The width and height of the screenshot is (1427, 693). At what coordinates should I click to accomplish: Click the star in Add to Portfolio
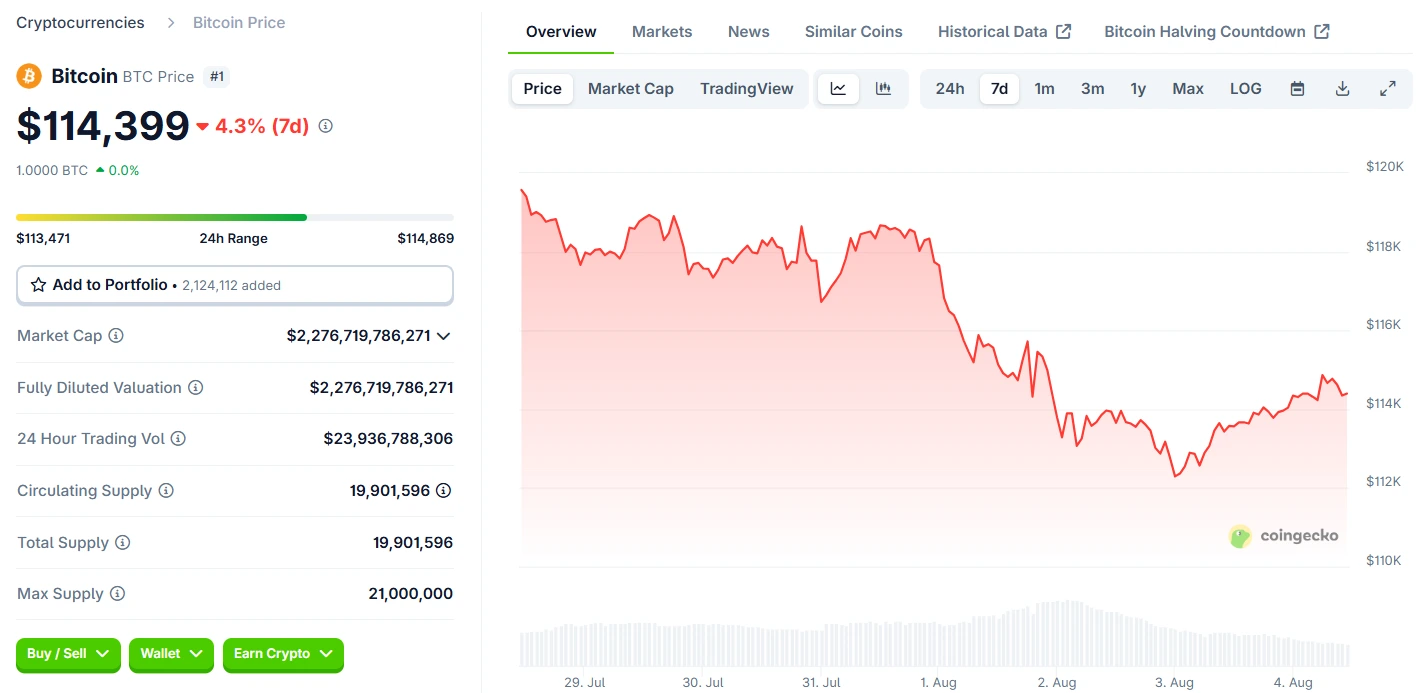pos(38,285)
